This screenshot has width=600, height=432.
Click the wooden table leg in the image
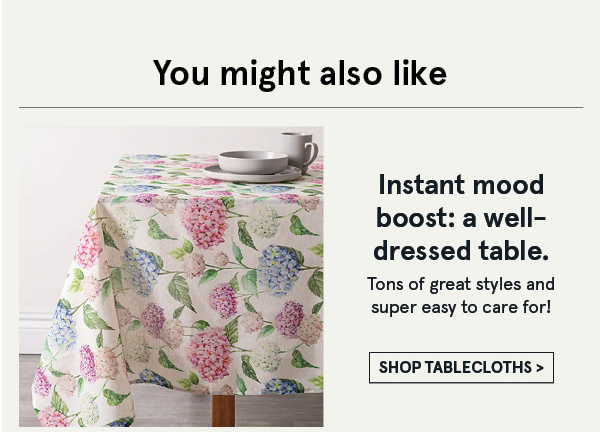tap(223, 411)
